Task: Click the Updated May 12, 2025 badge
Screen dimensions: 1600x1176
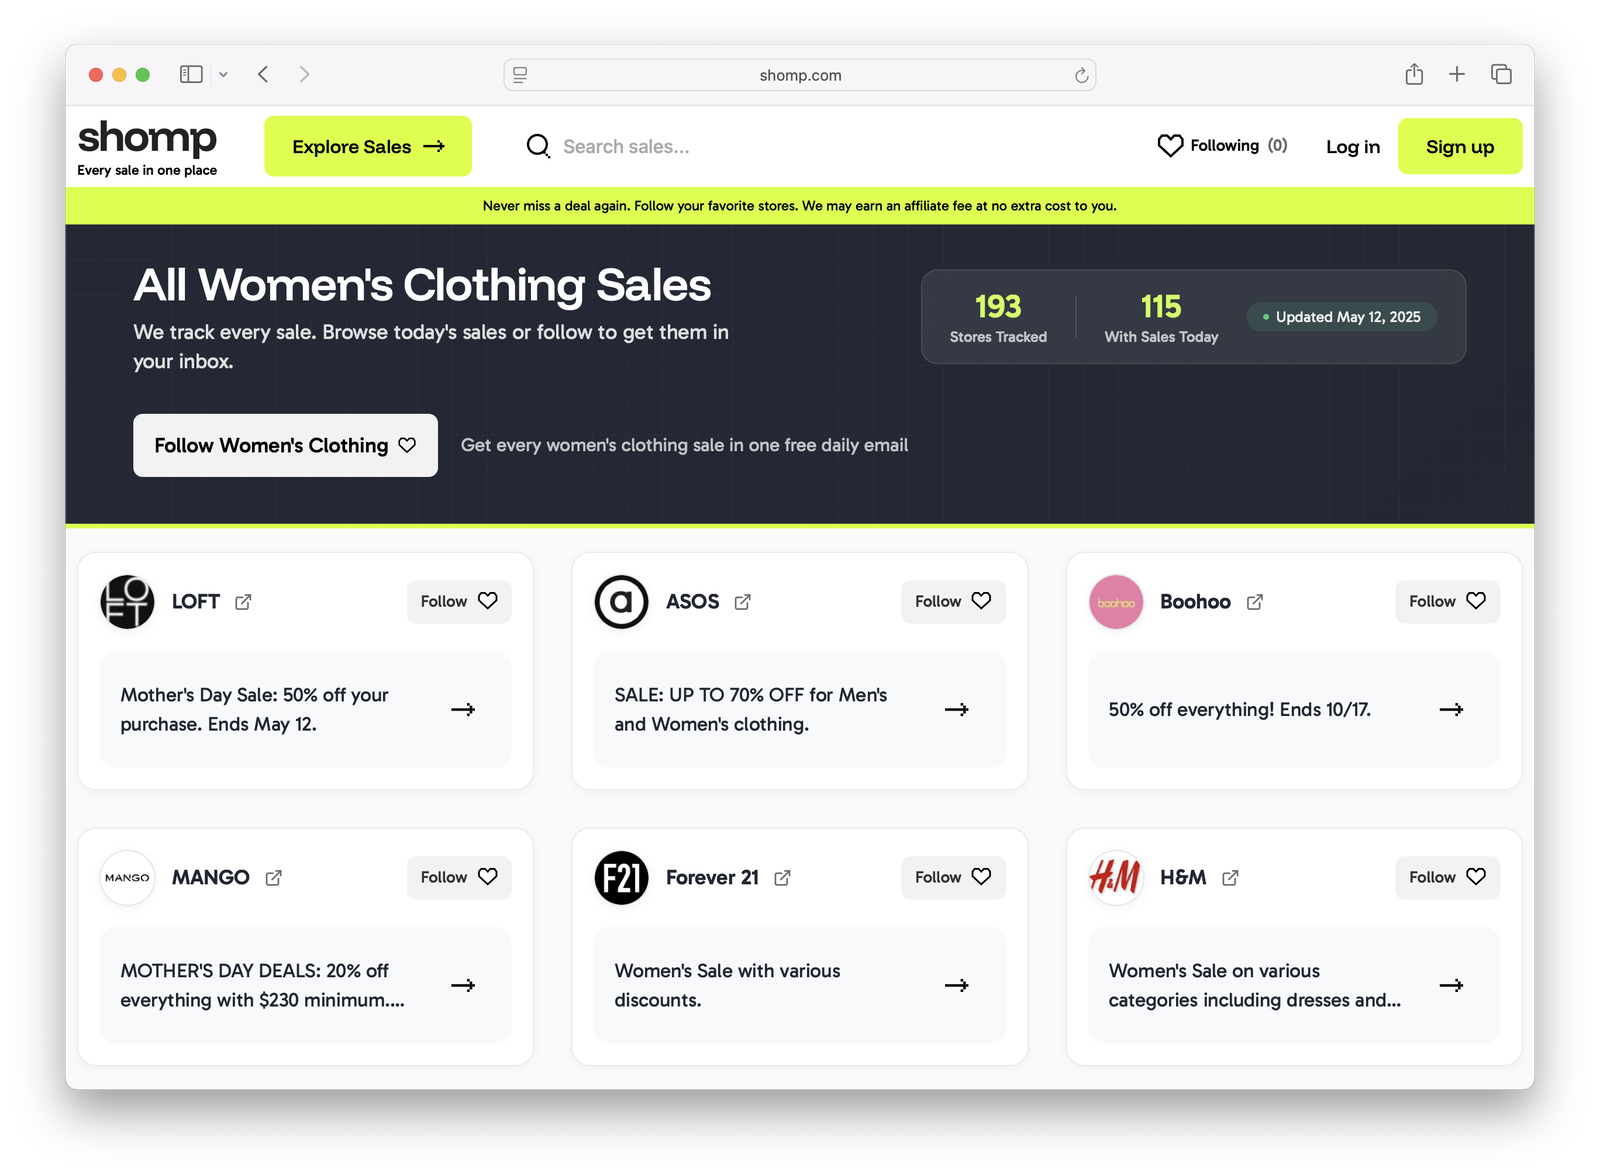Action: point(1341,317)
